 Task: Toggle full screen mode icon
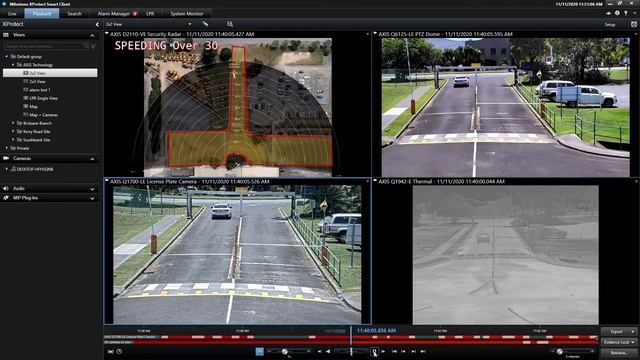tap(634, 24)
